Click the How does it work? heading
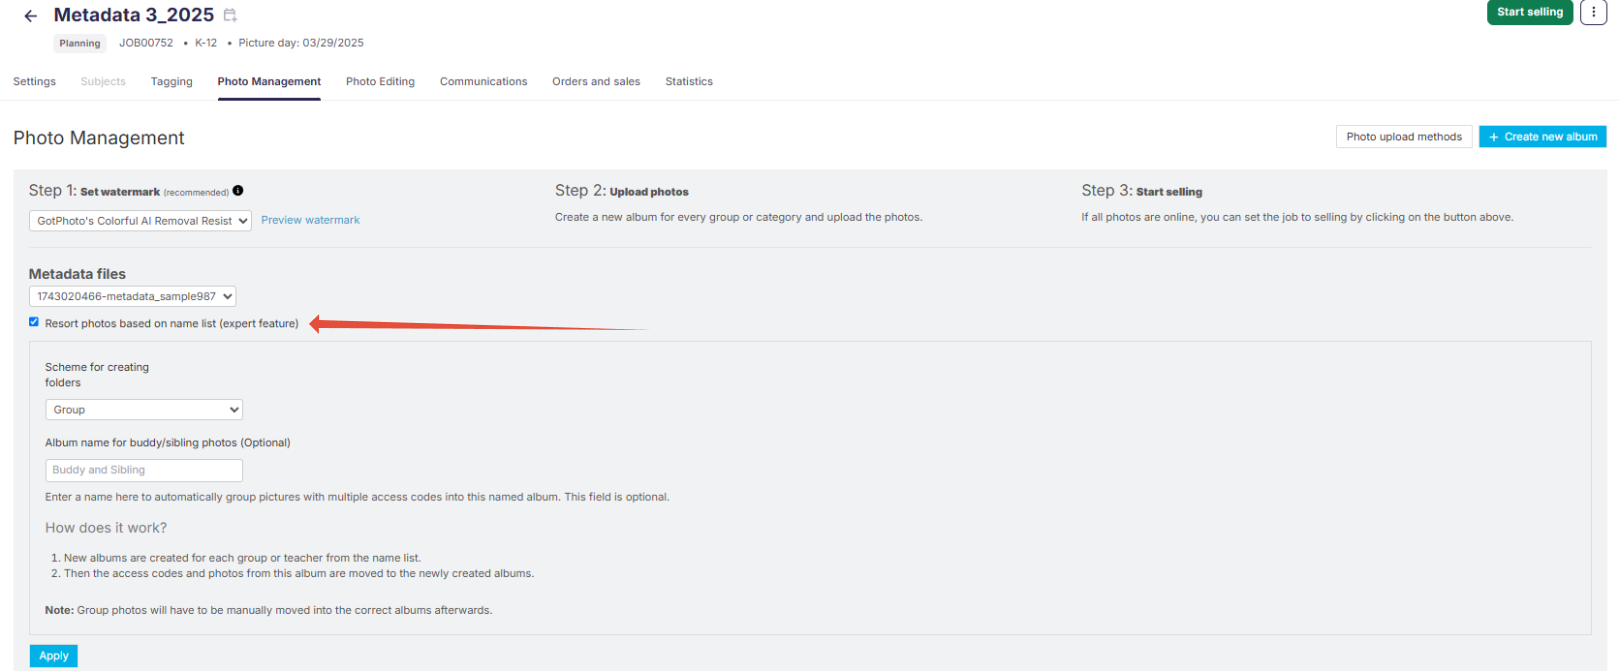The height and width of the screenshot is (671, 1619). 106,528
